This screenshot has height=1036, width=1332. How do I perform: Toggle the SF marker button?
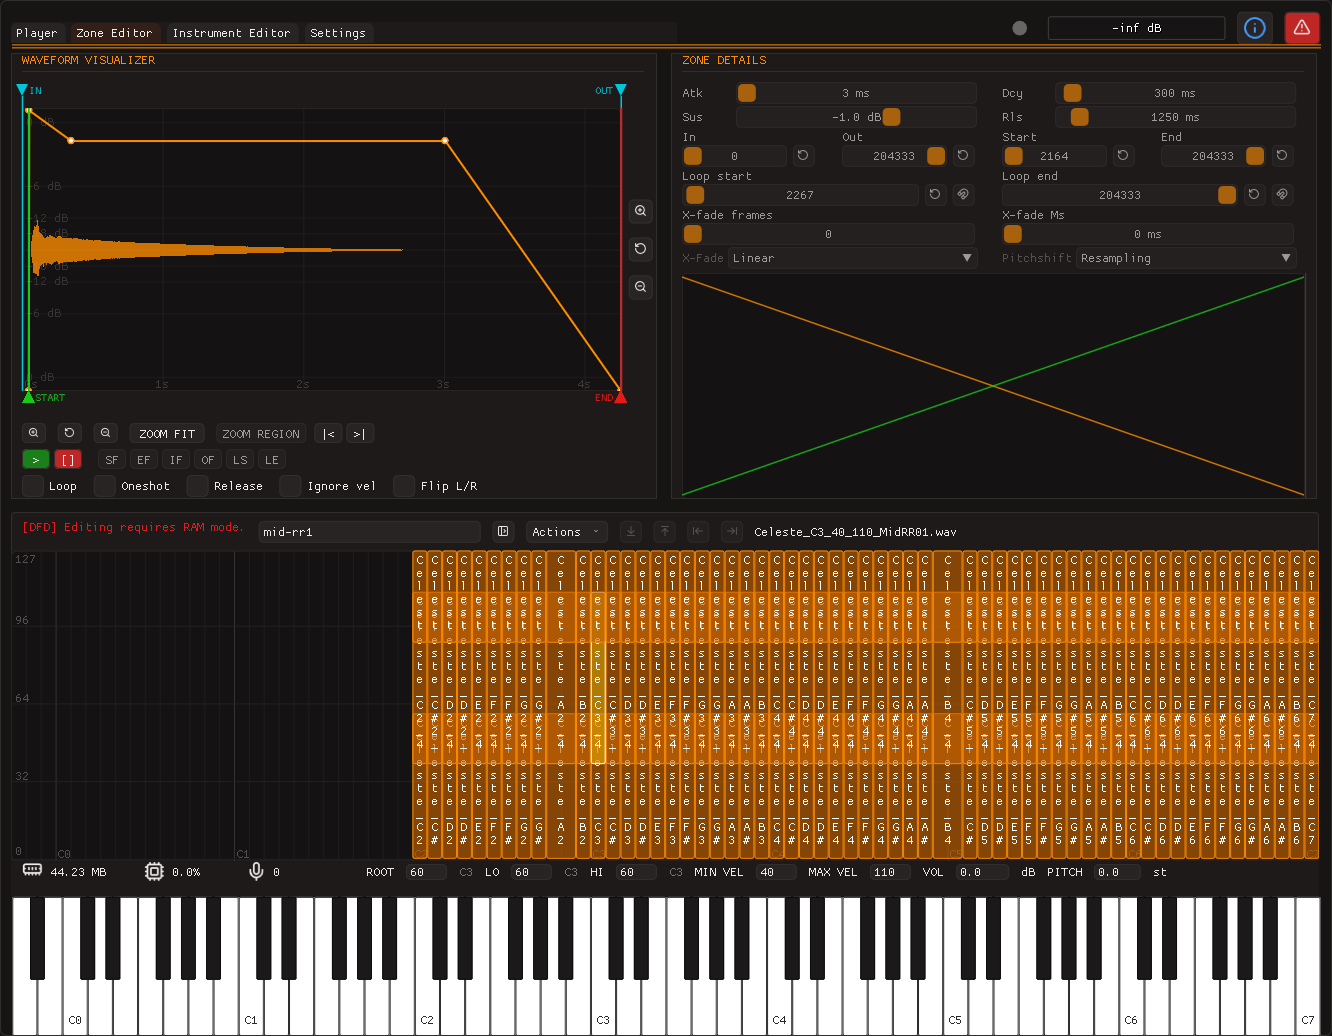click(x=112, y=460)
